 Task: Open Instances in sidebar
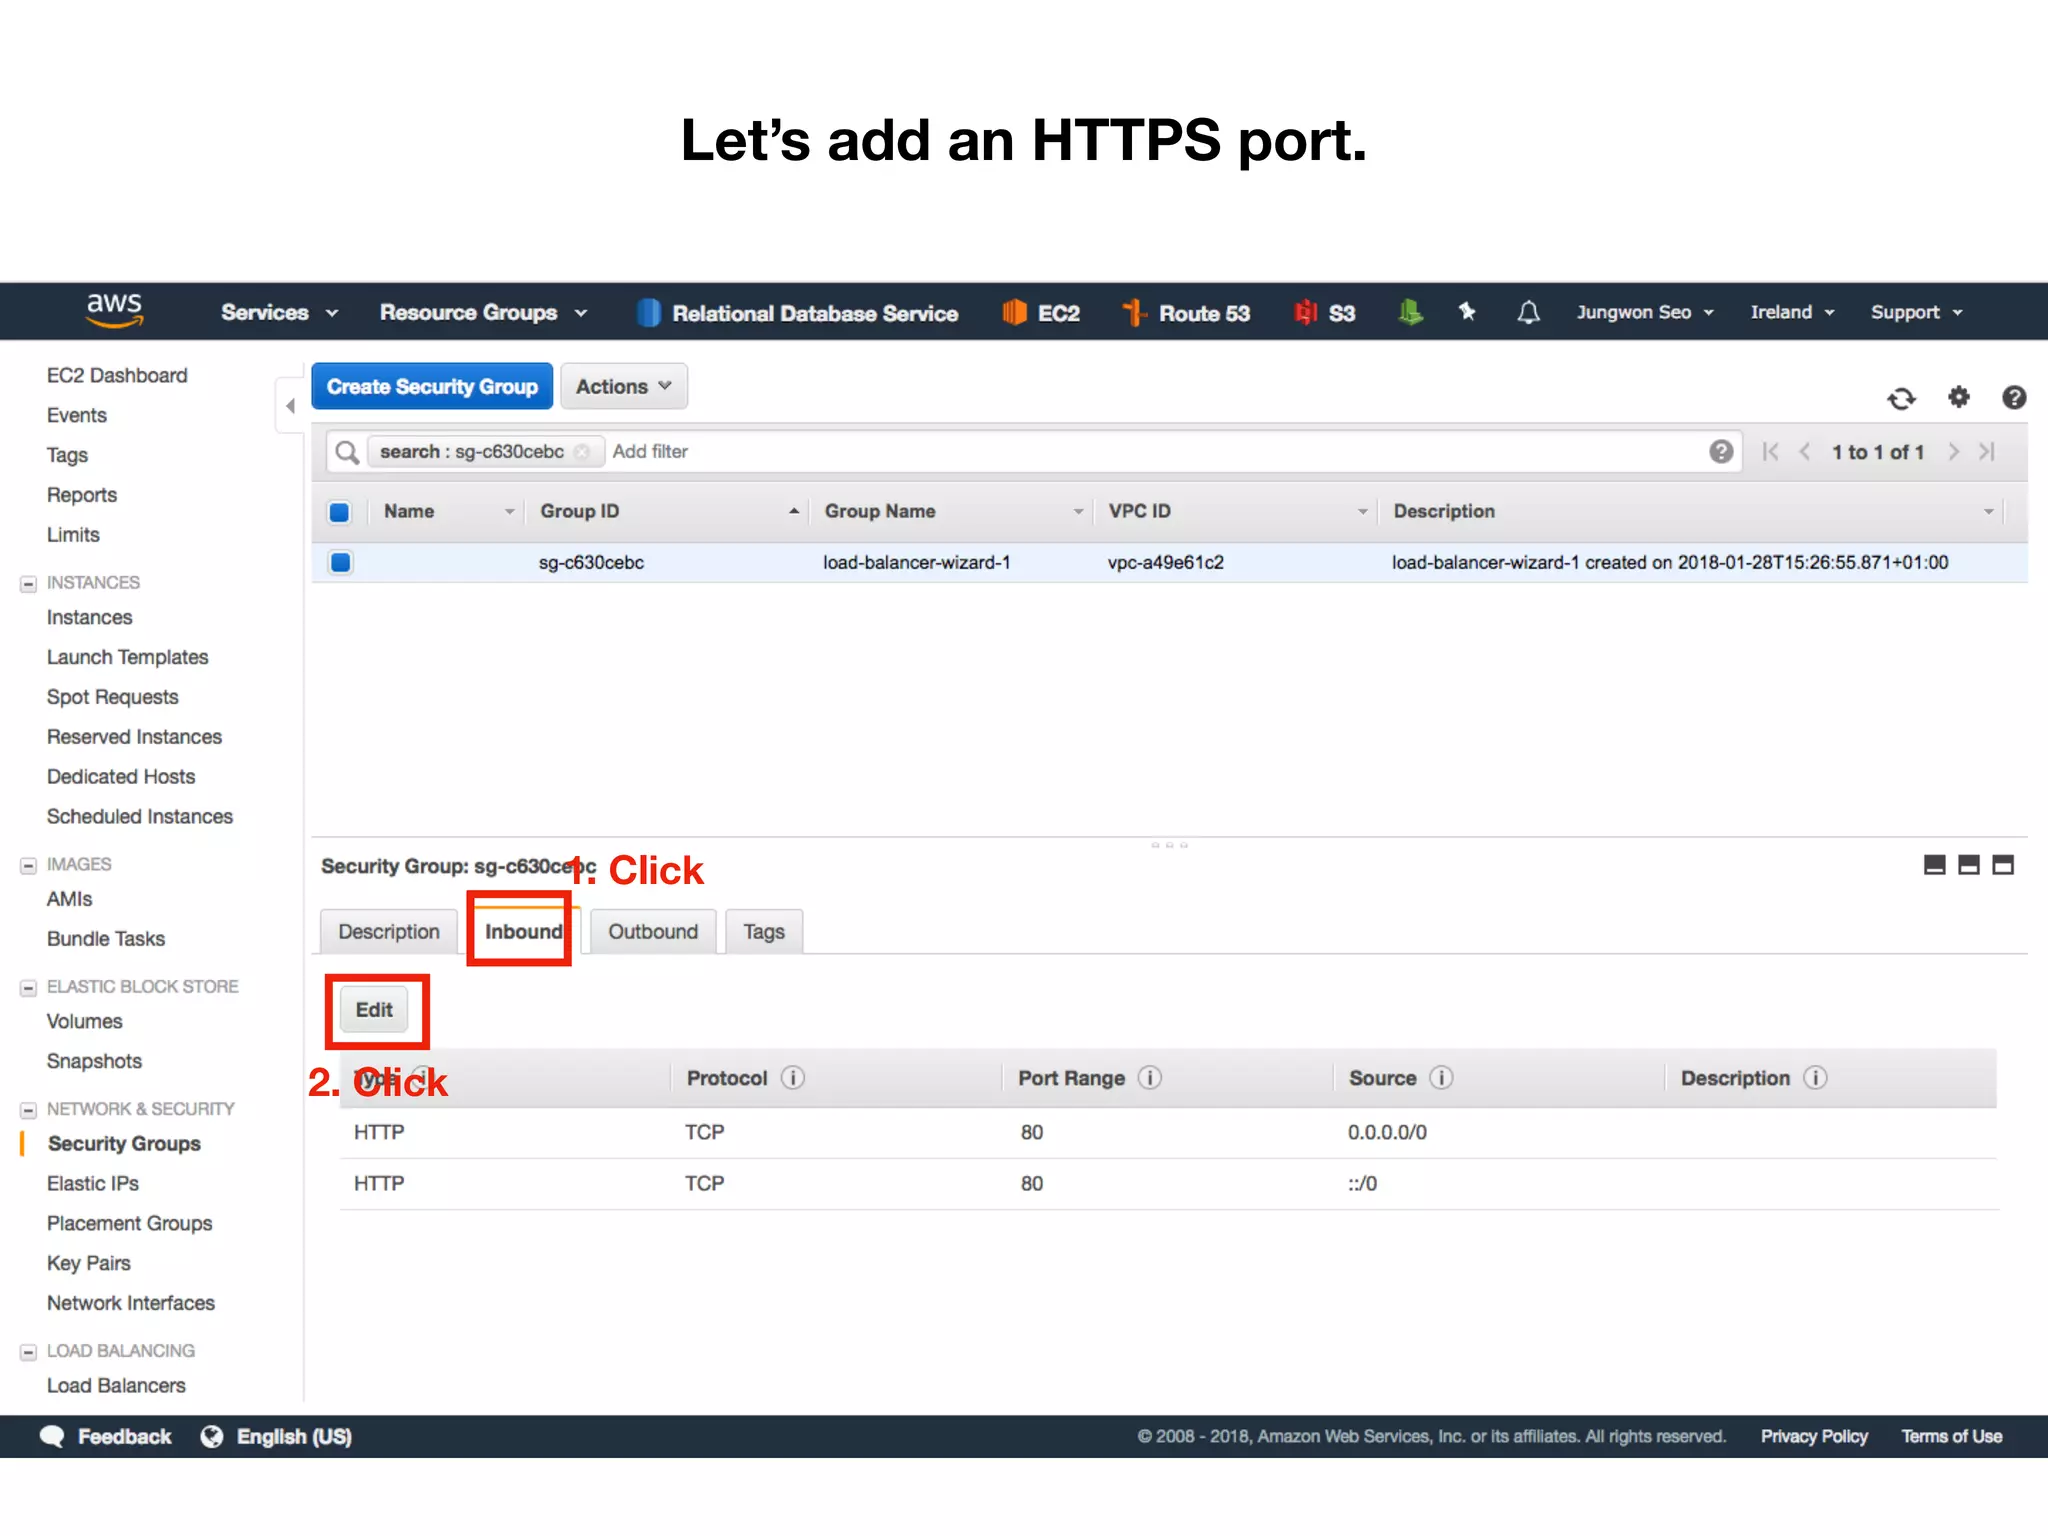click(x=89, y=617)
